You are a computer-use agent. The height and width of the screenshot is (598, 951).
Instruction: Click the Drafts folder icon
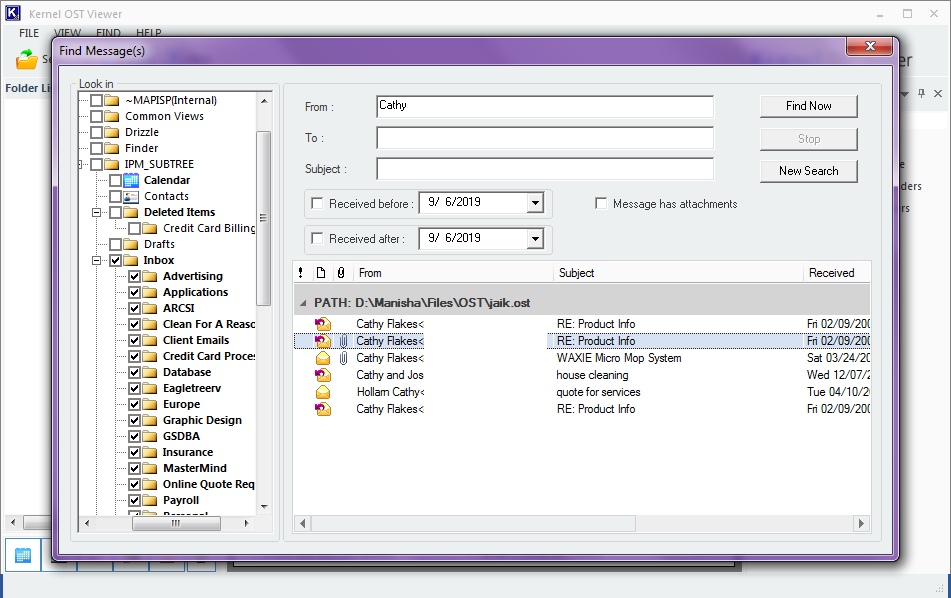click(131, 244)
